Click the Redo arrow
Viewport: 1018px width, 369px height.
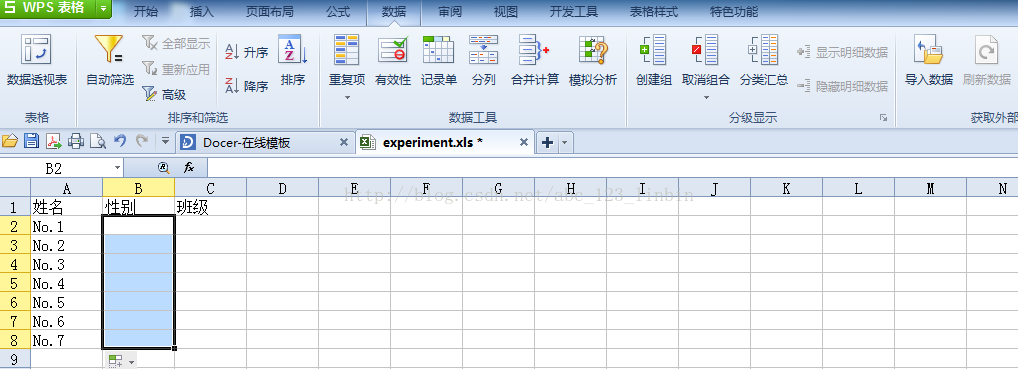pos(142,140)
